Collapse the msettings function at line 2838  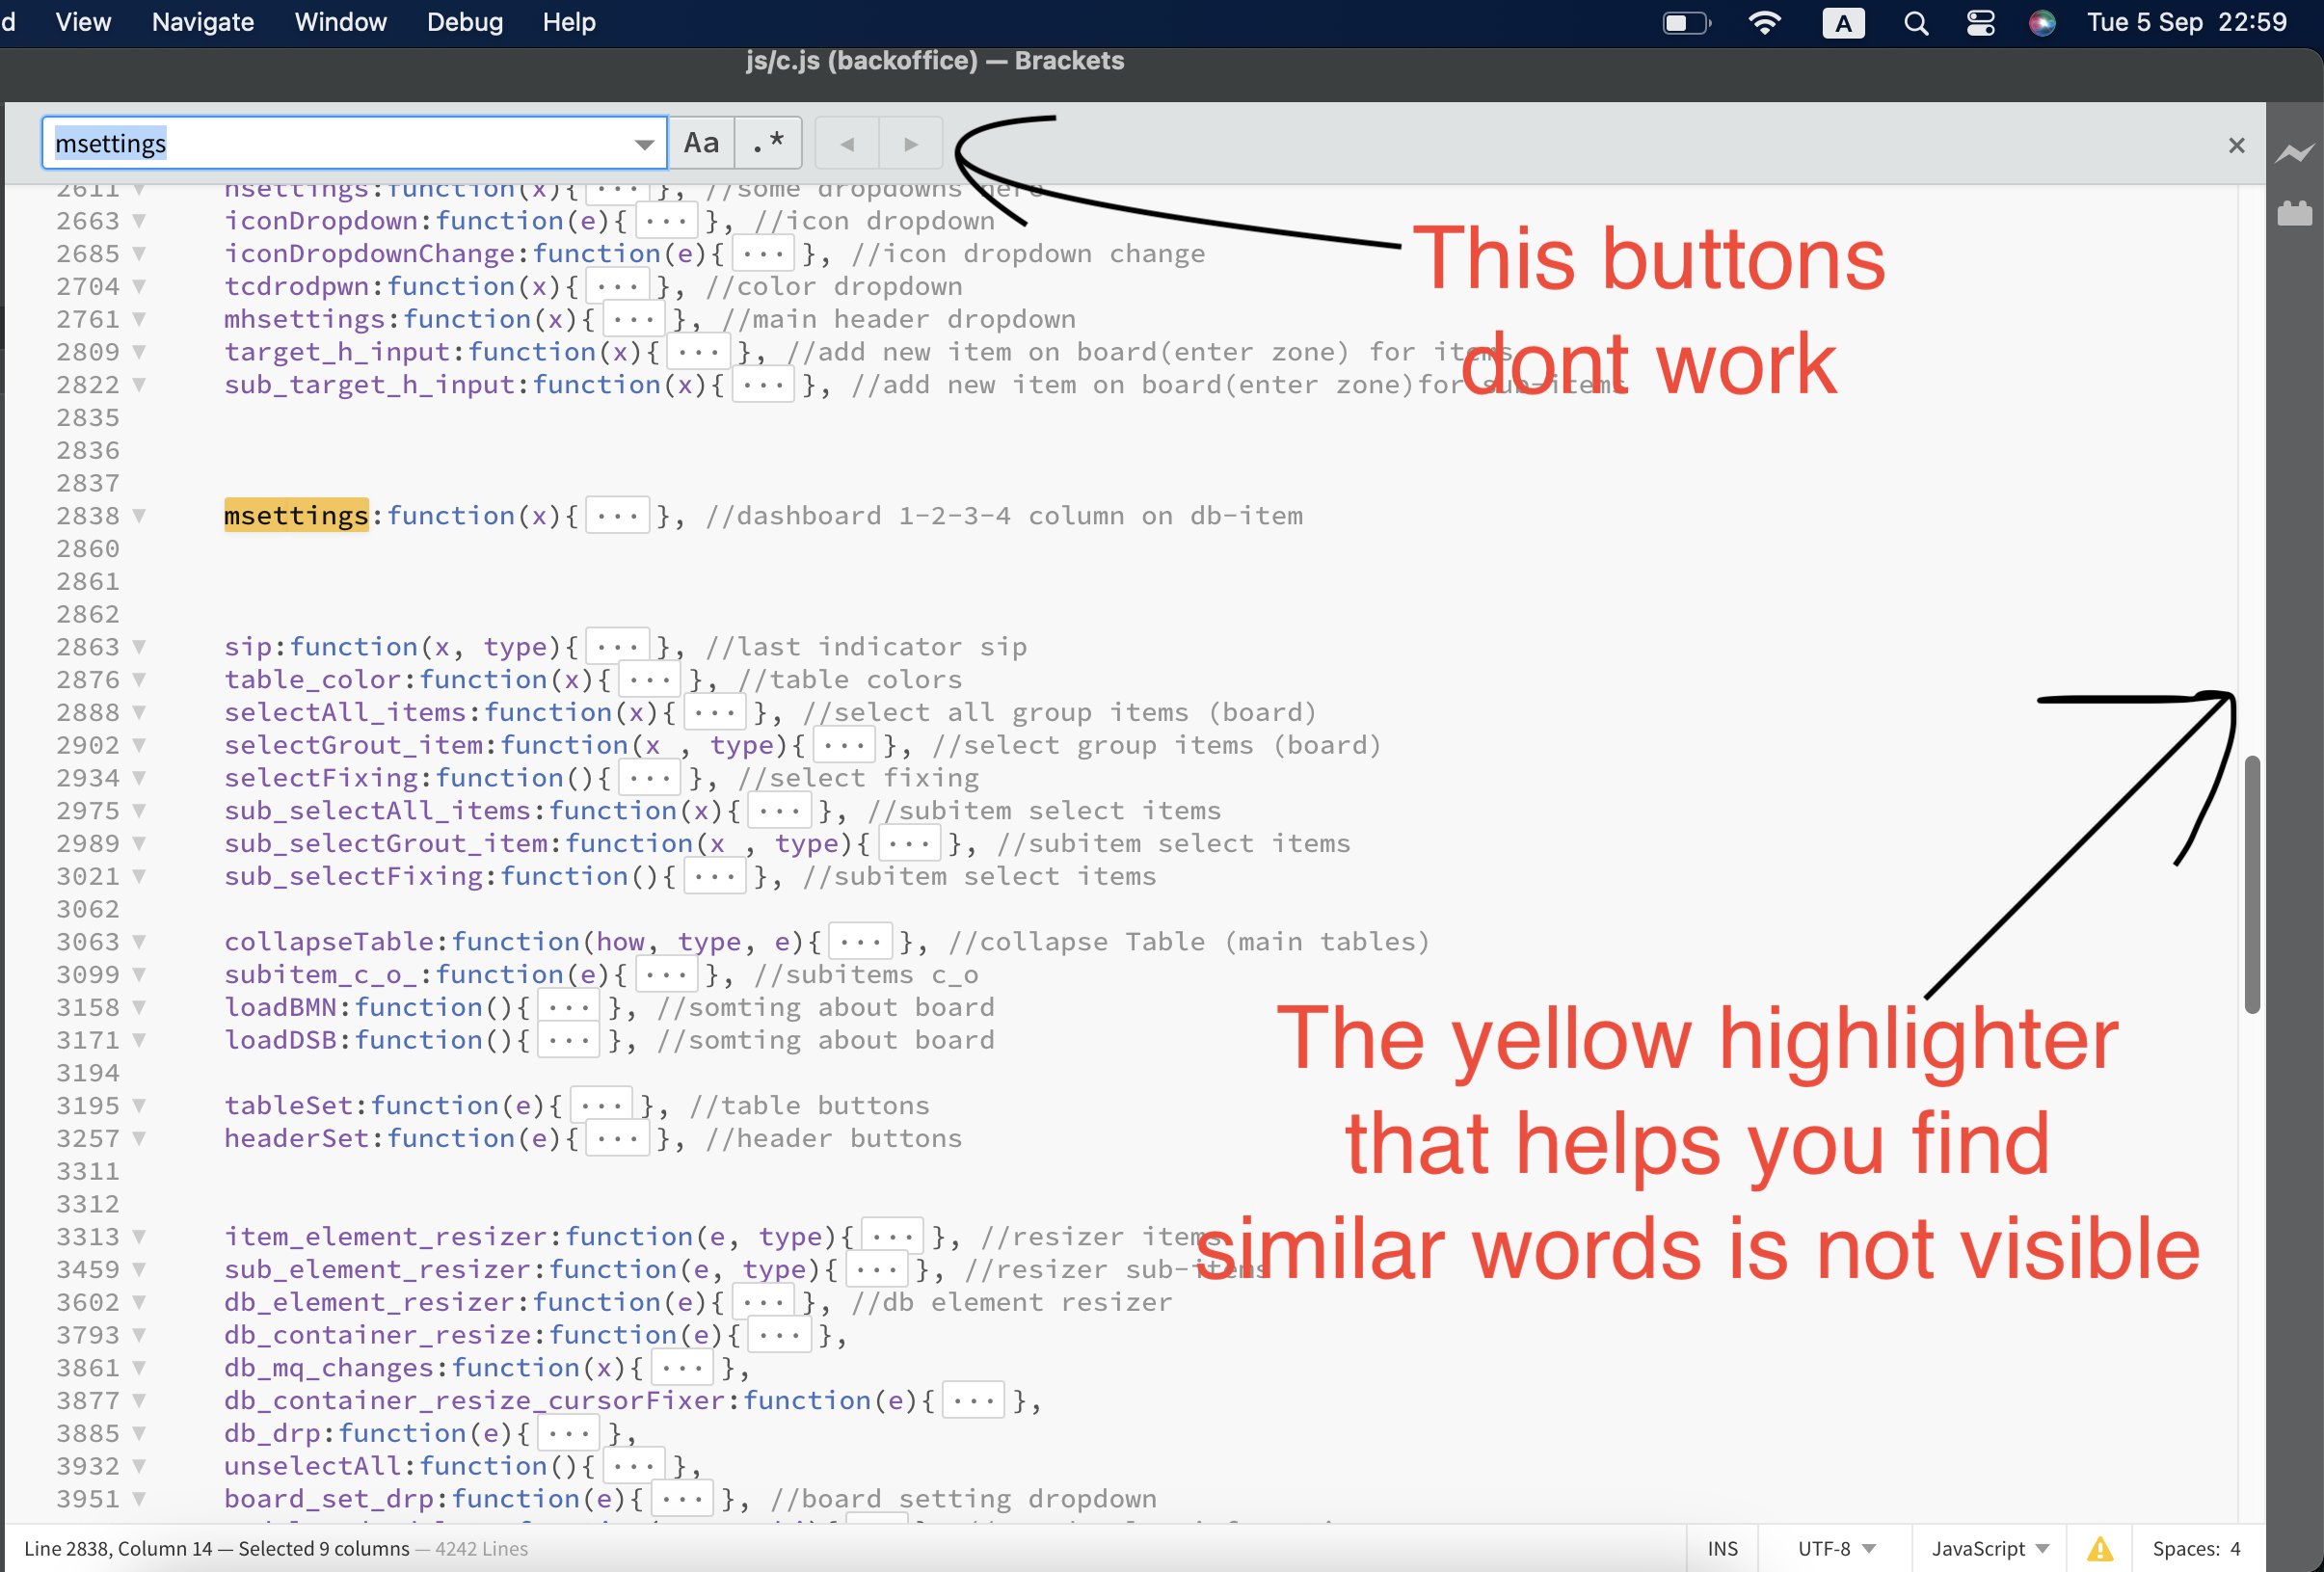coord(139,515)
